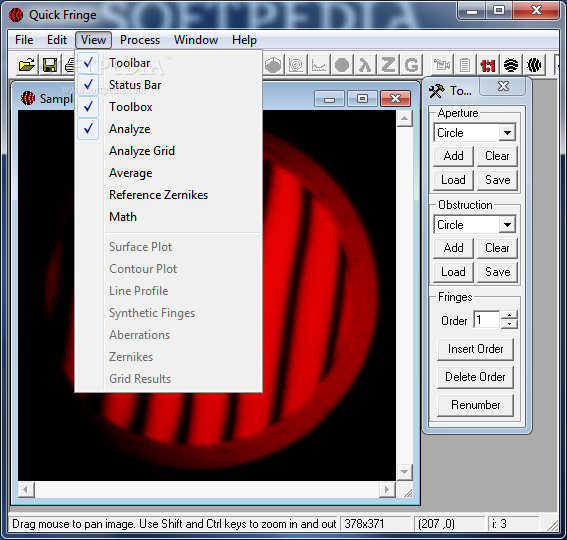Toggle the Toolbox visibility option

tap(169, 107)
